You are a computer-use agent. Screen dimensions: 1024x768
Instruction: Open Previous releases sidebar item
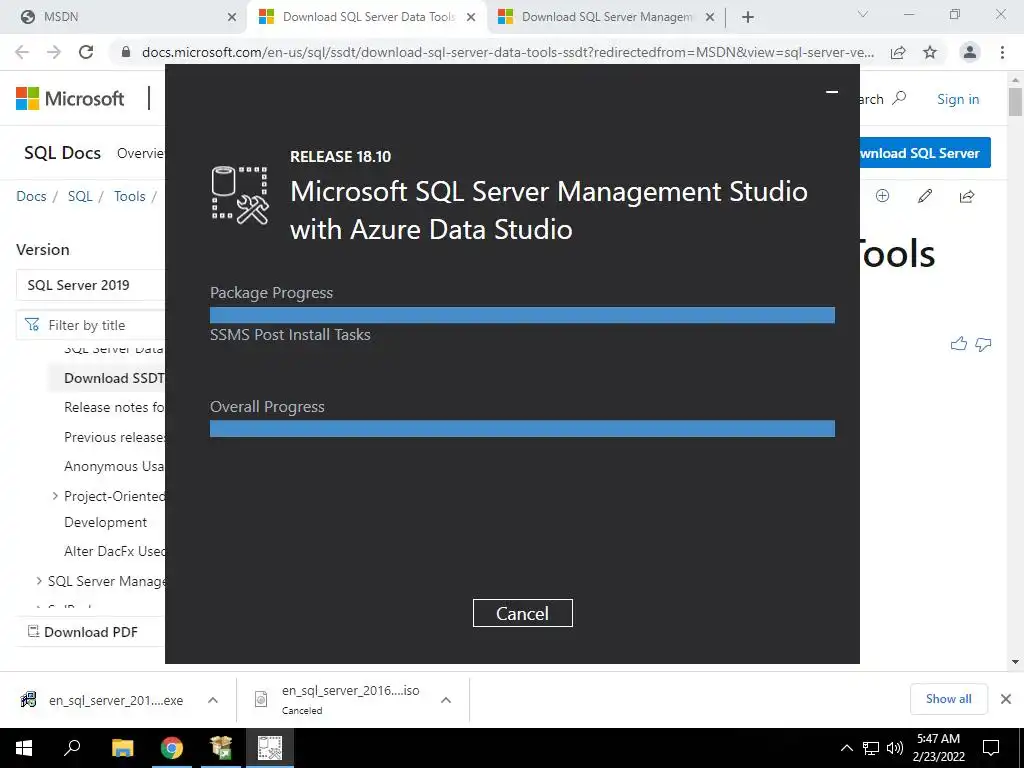pyautogui.click(x=114, y=437)
